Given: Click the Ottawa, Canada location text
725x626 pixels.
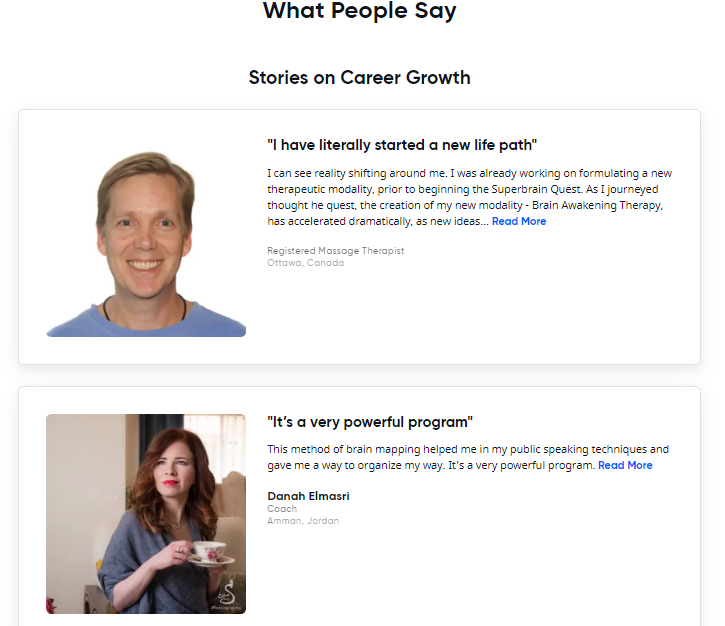Looking at the screenshot, I should 306,263.
